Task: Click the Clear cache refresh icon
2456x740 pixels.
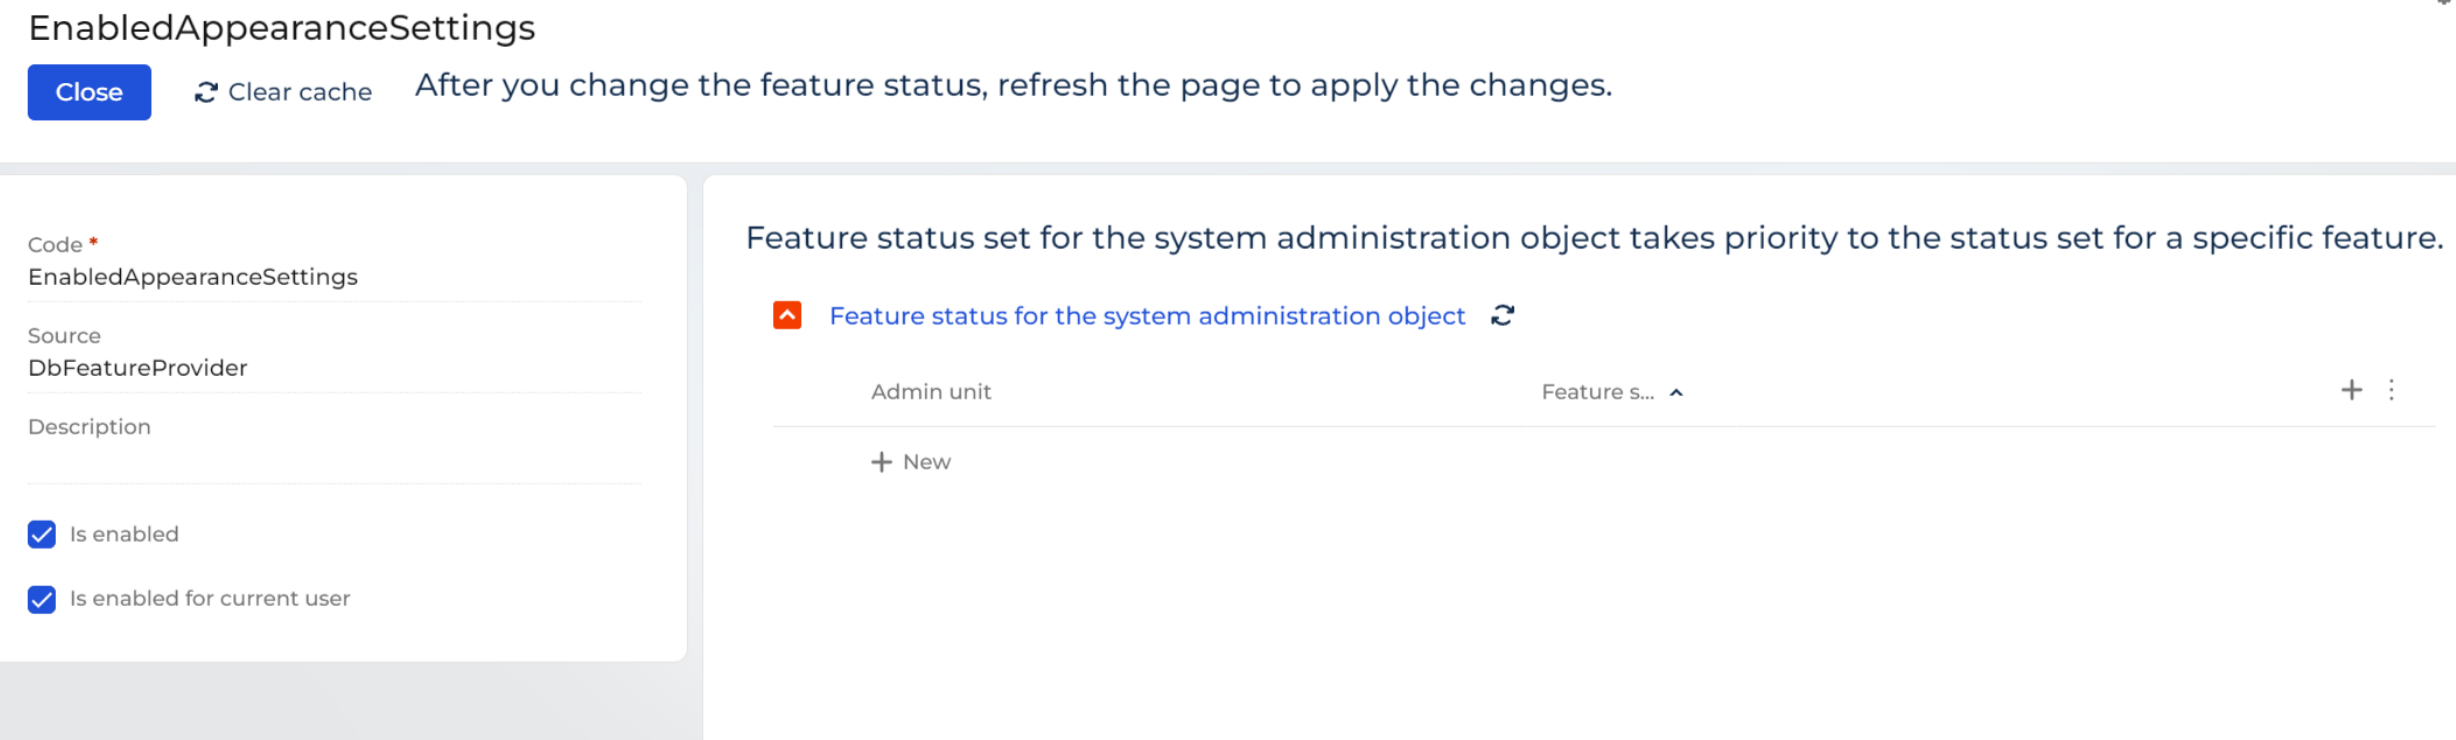Action: (x=205, y=91)
